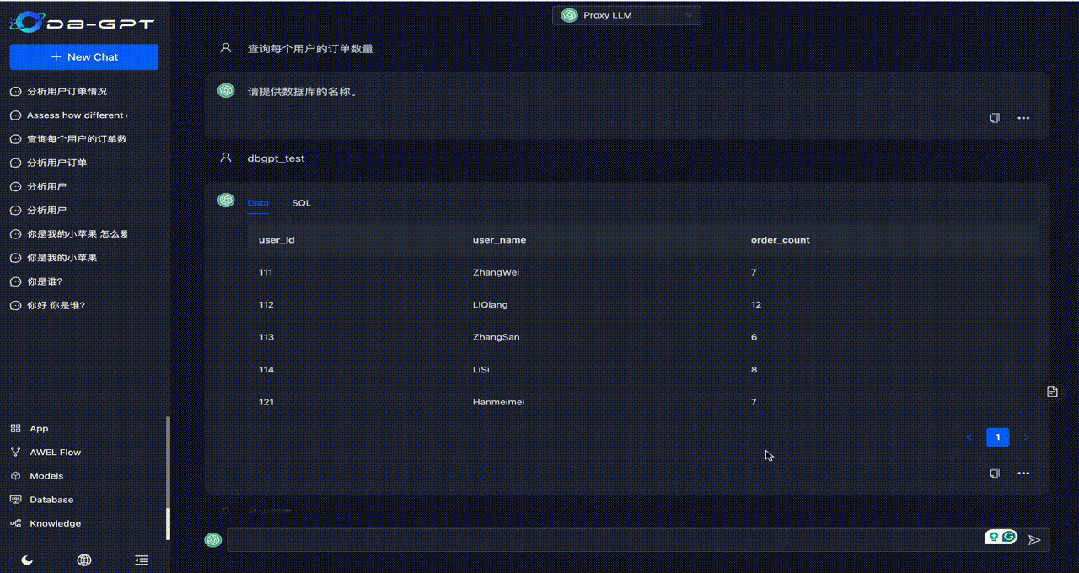Open the Proxy LLM model dropdown
This screenshot has height=573, width=1079.
(x=628, y=15)
